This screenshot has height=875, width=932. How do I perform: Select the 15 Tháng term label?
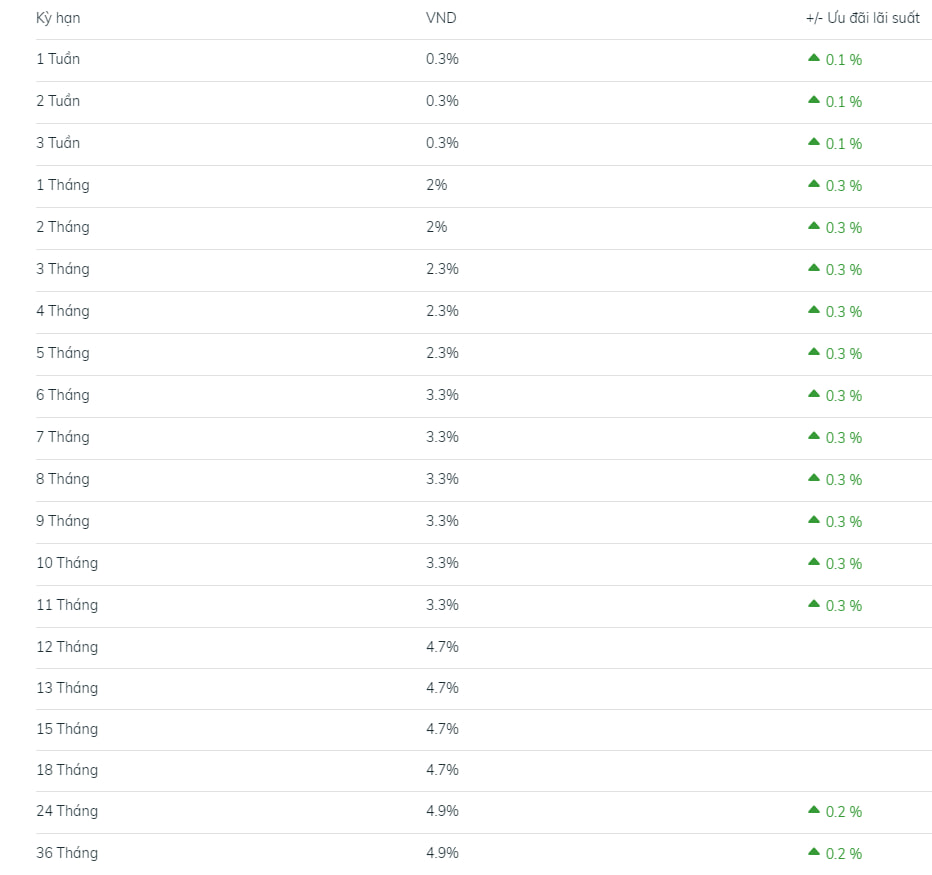point(67,729)
